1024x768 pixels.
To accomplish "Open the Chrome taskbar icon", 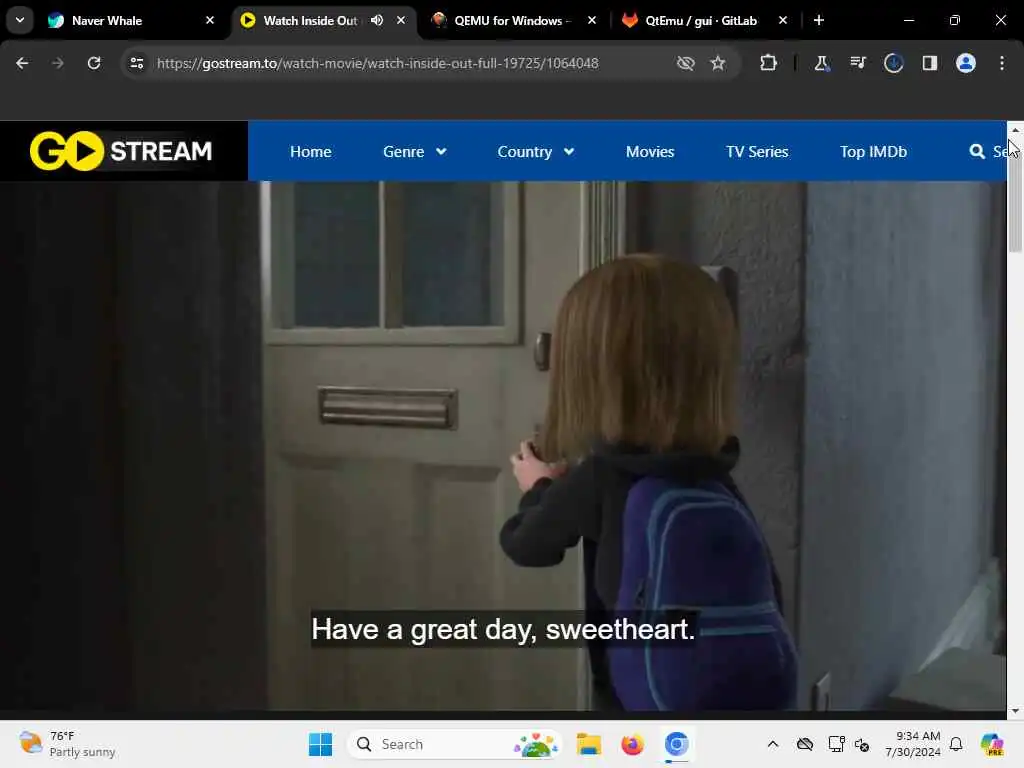I will 677,744.
